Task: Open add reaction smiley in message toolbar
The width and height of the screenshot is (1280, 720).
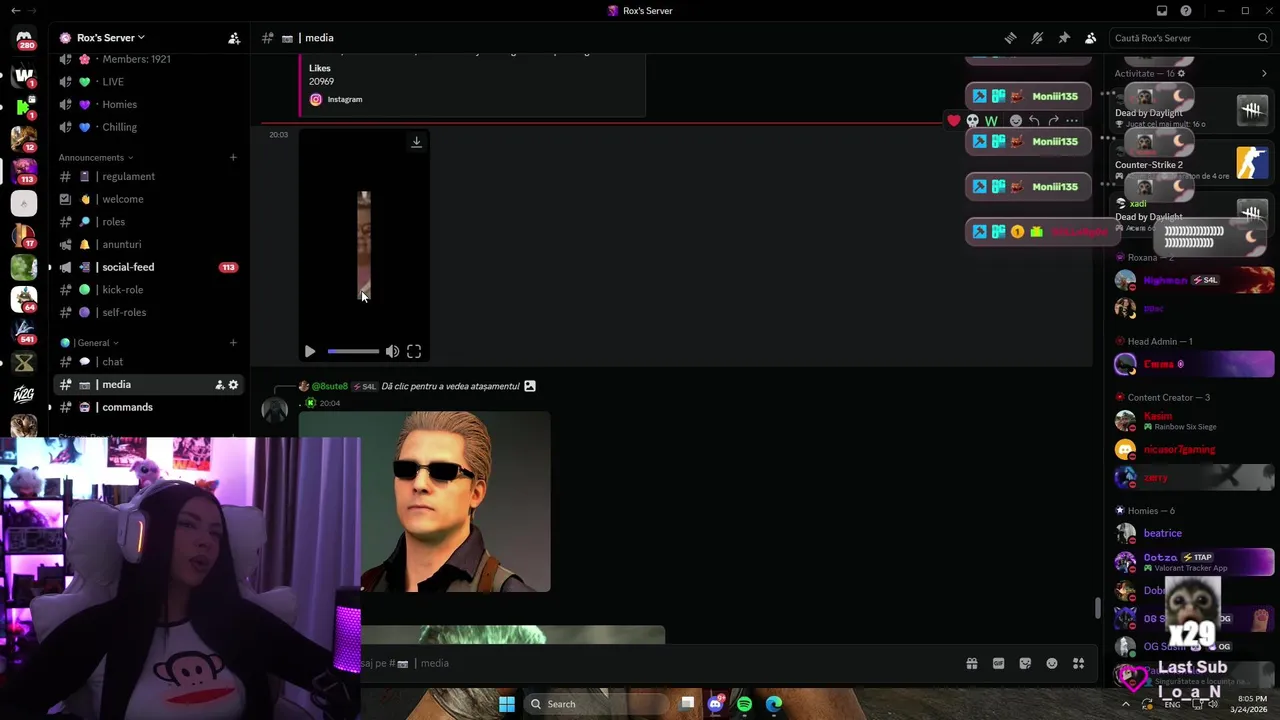Action: pos(1016,121)
